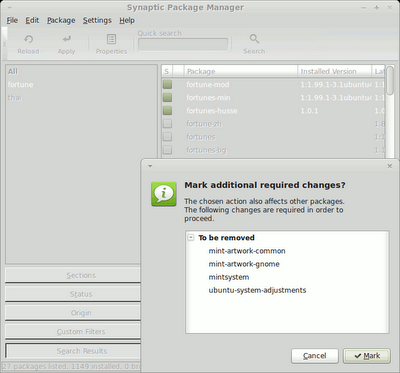Screen dimensions: 400x373
Task: Open the Help menu
Action: (127, 20)
